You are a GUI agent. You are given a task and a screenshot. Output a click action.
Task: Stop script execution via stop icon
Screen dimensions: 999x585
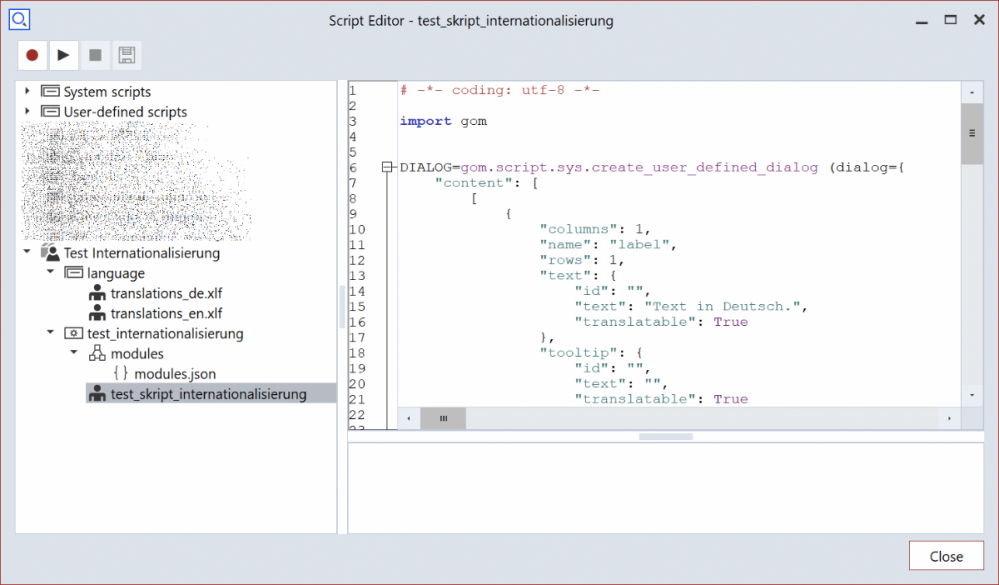tap(95, 55)
